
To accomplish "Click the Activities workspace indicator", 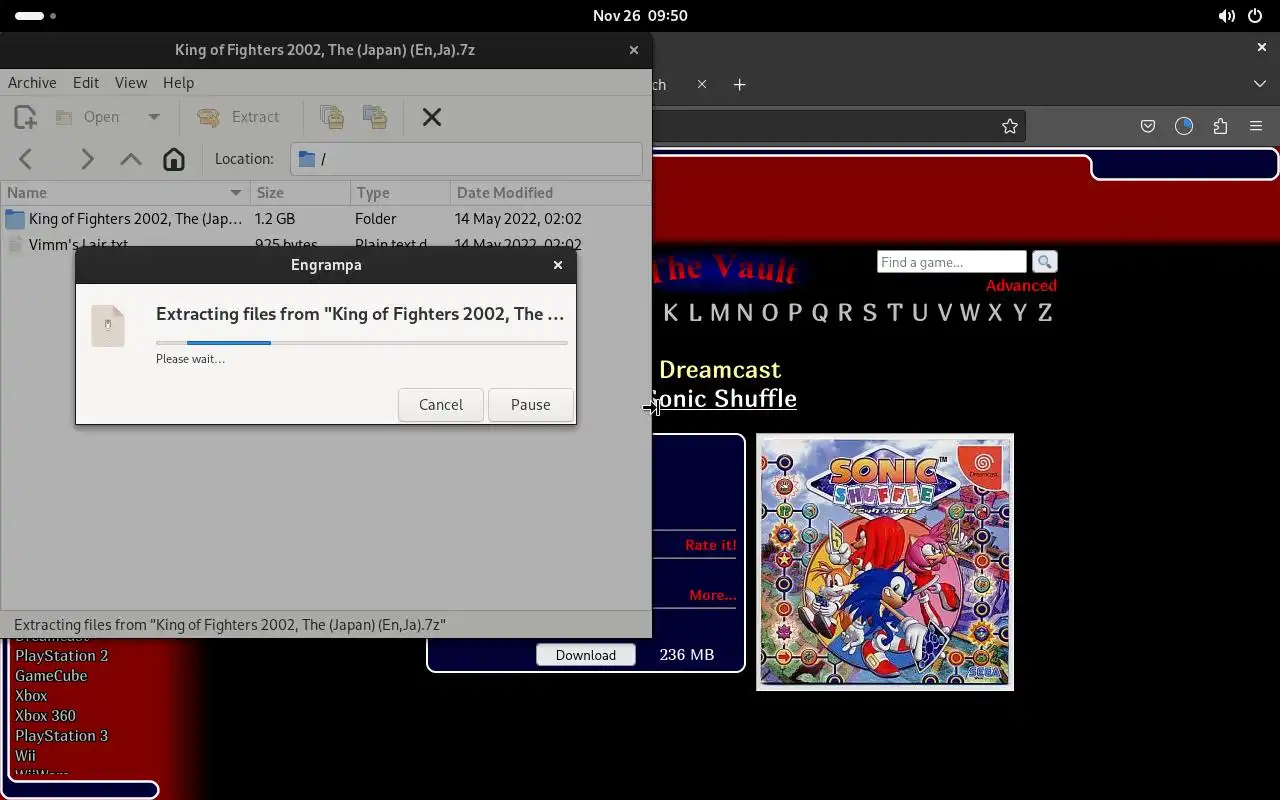I will [x=36, y=16].
